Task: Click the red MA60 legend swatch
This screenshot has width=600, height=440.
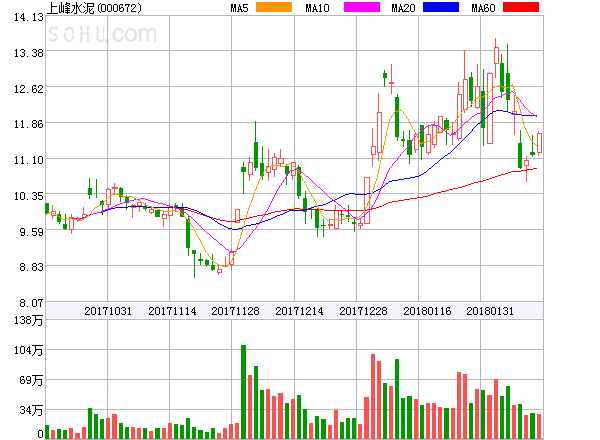Action: tap(521, 7)
